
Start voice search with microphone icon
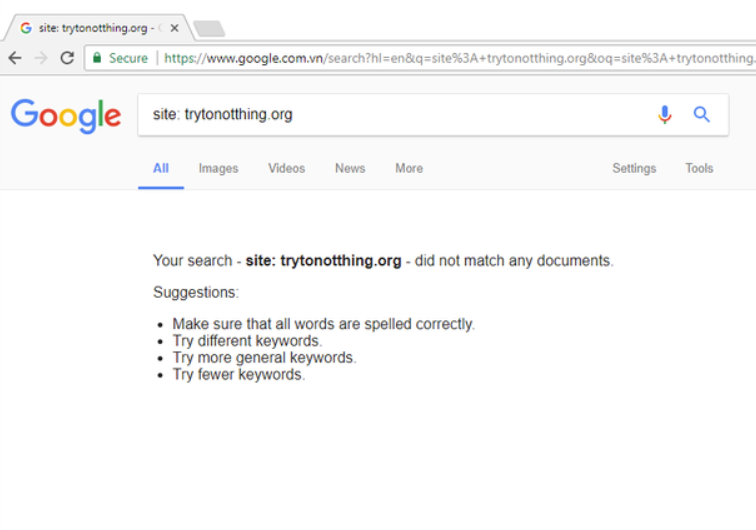tap(665, 115)
